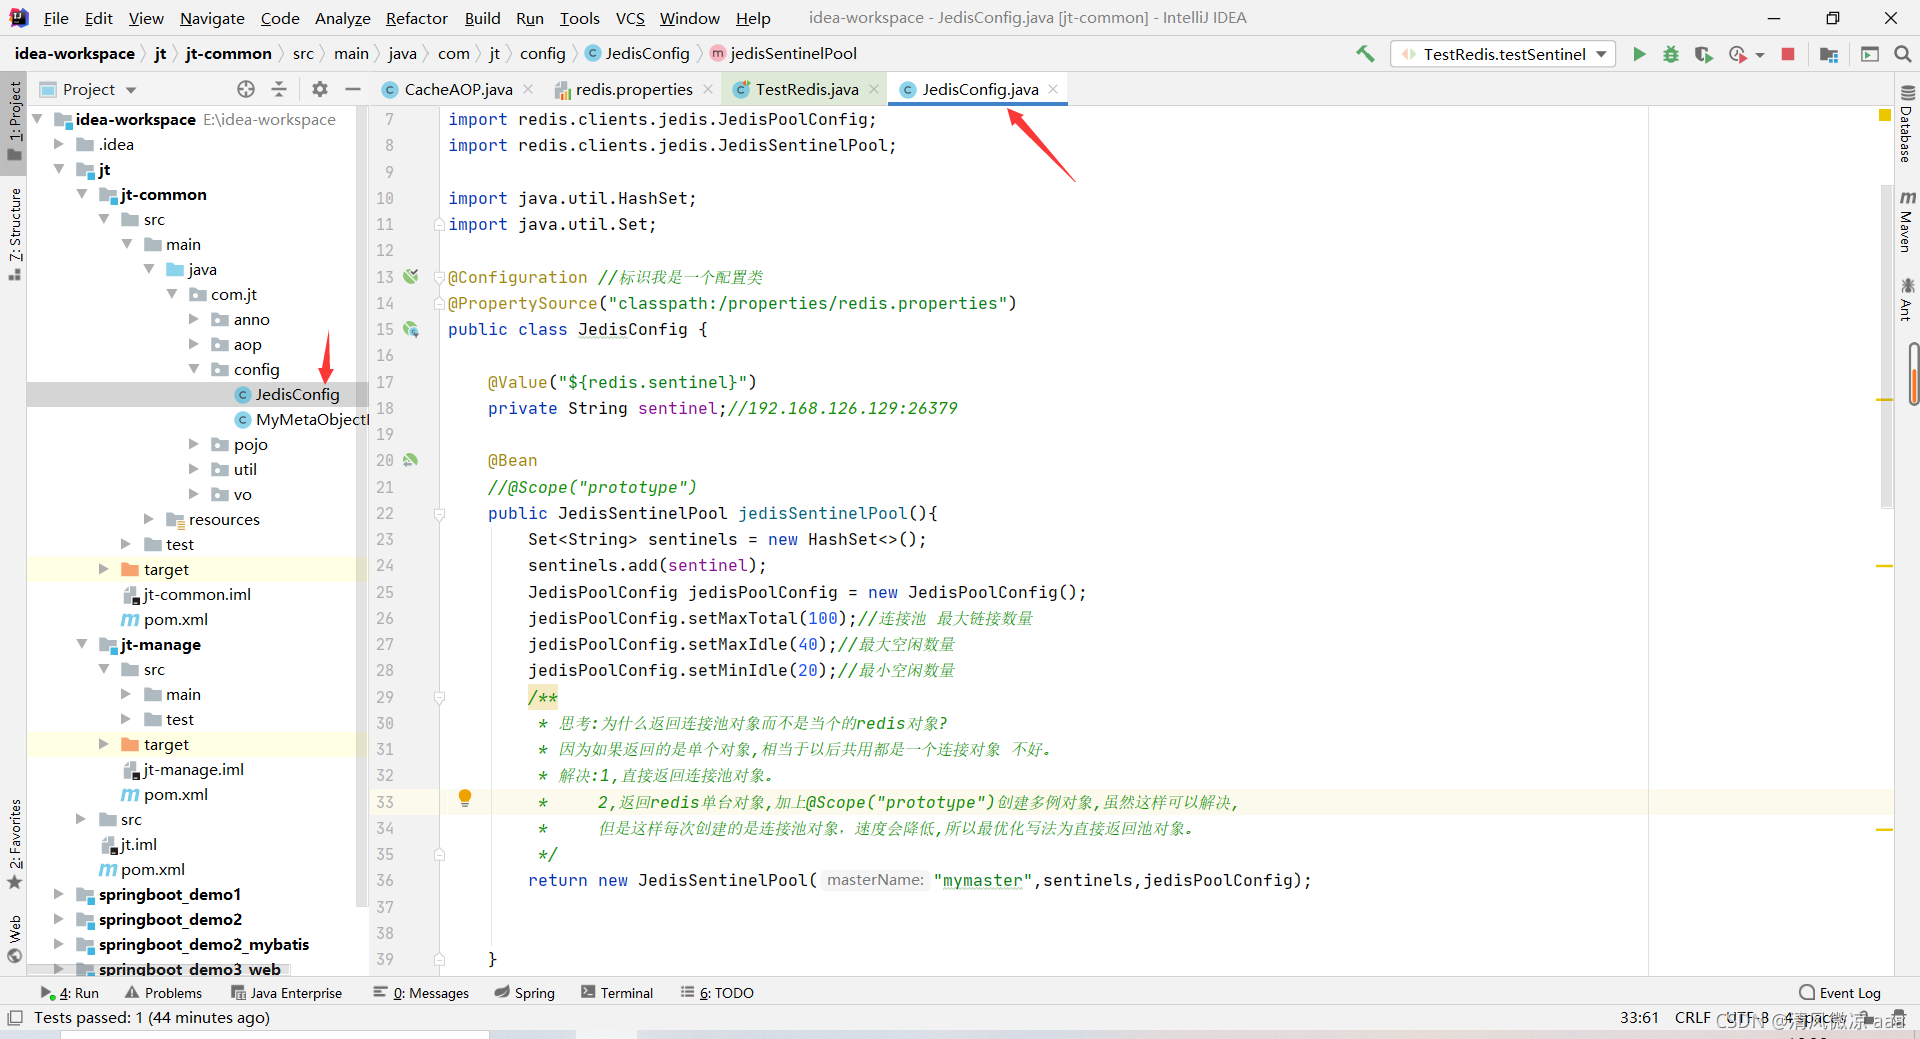Run with coverage shield icon
The height and width of the screenshot is (1039, 1920).
(x=1703, y=54)
